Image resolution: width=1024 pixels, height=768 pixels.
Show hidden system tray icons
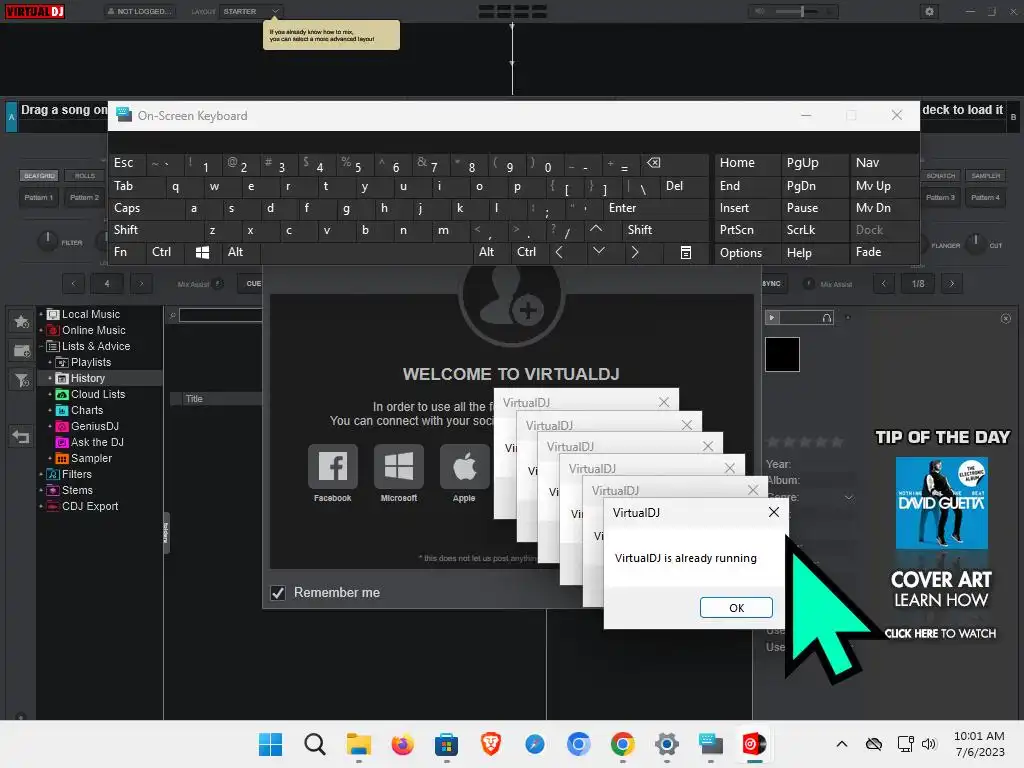(842, 744)
